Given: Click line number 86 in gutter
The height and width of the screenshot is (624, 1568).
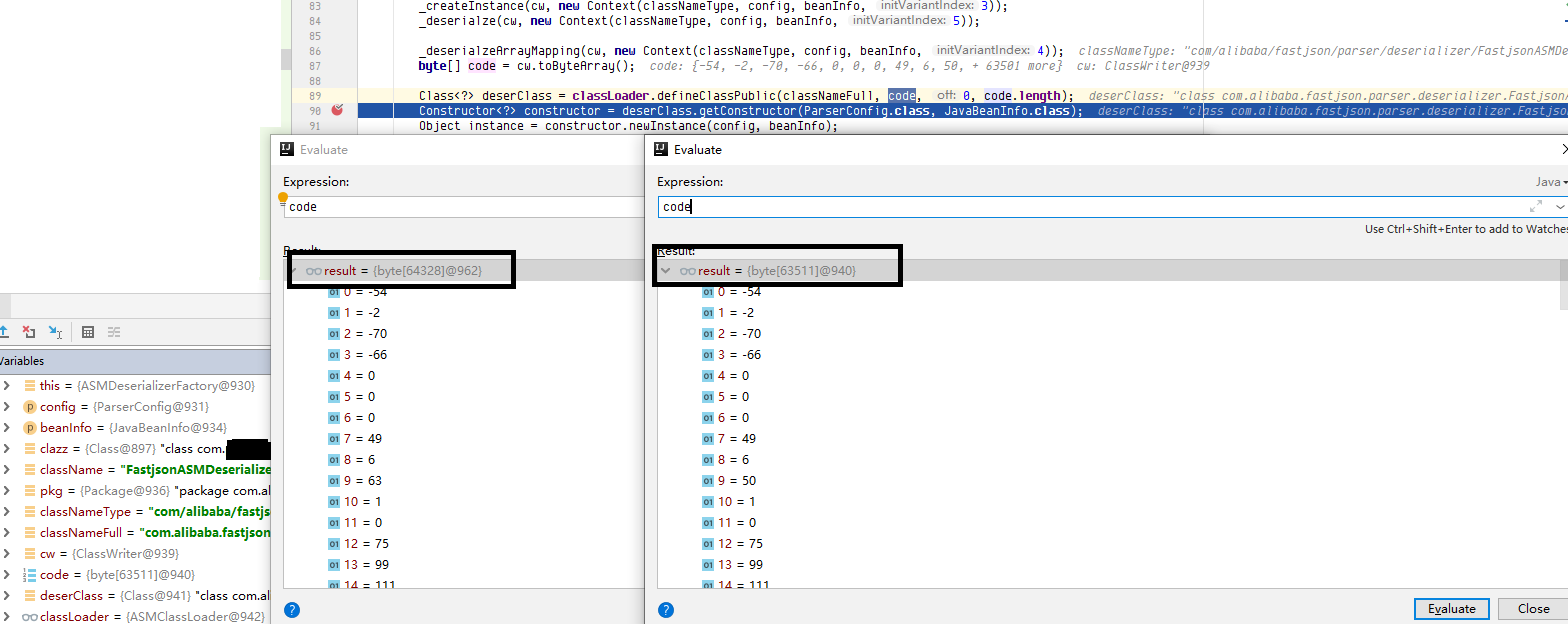Looking at the screenshot, I should click(315, 51).
